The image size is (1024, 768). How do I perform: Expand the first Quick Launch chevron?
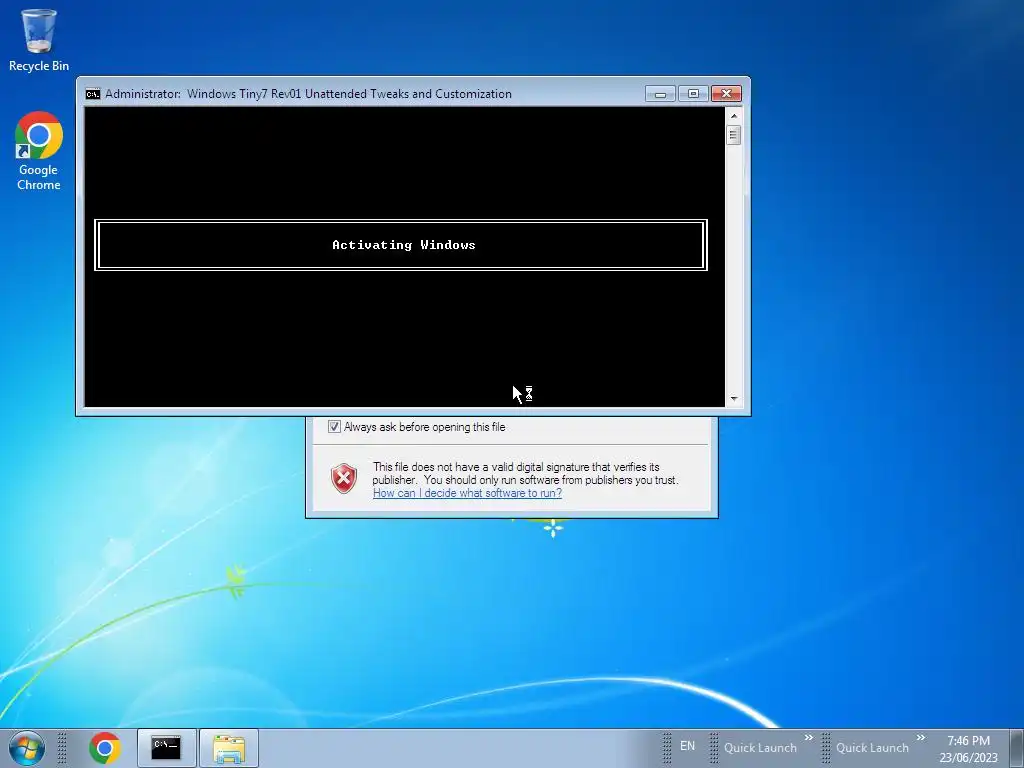pyautogui.click(x=808, y=738)
